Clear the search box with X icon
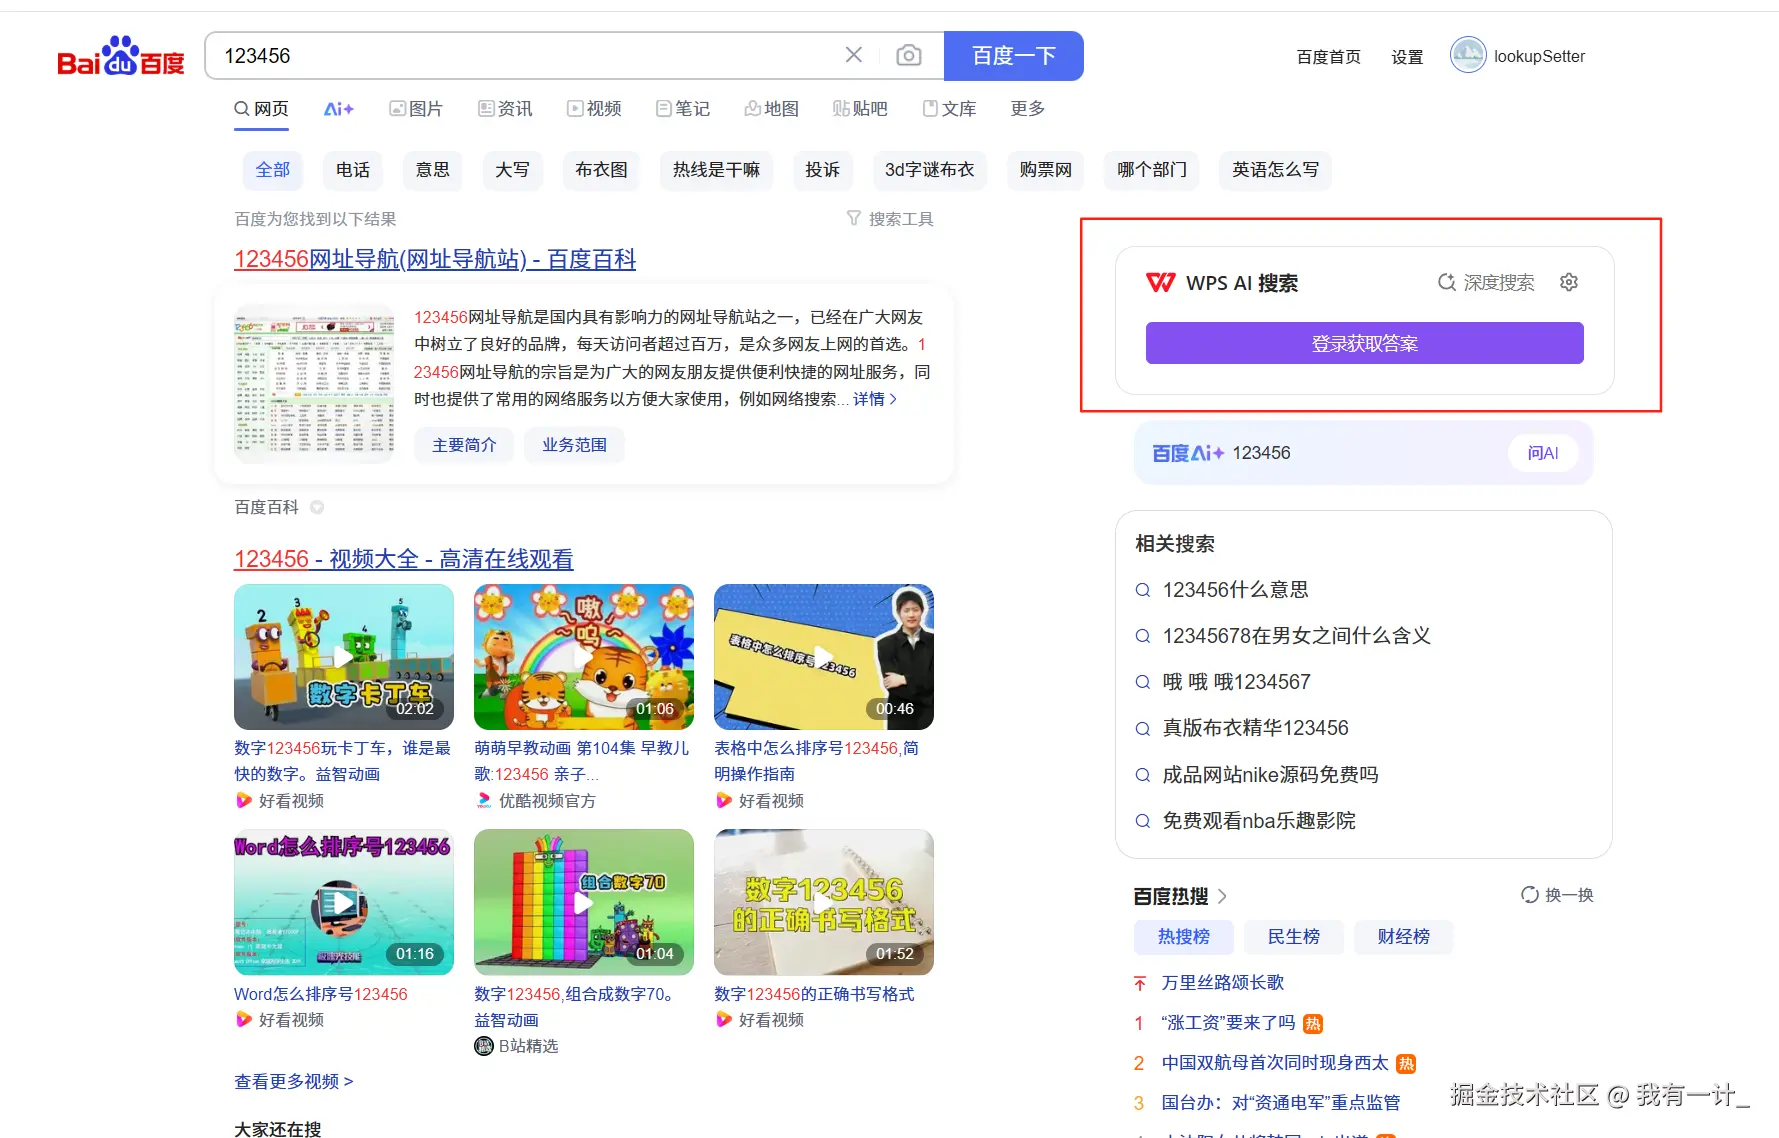 tap(853, 55)
